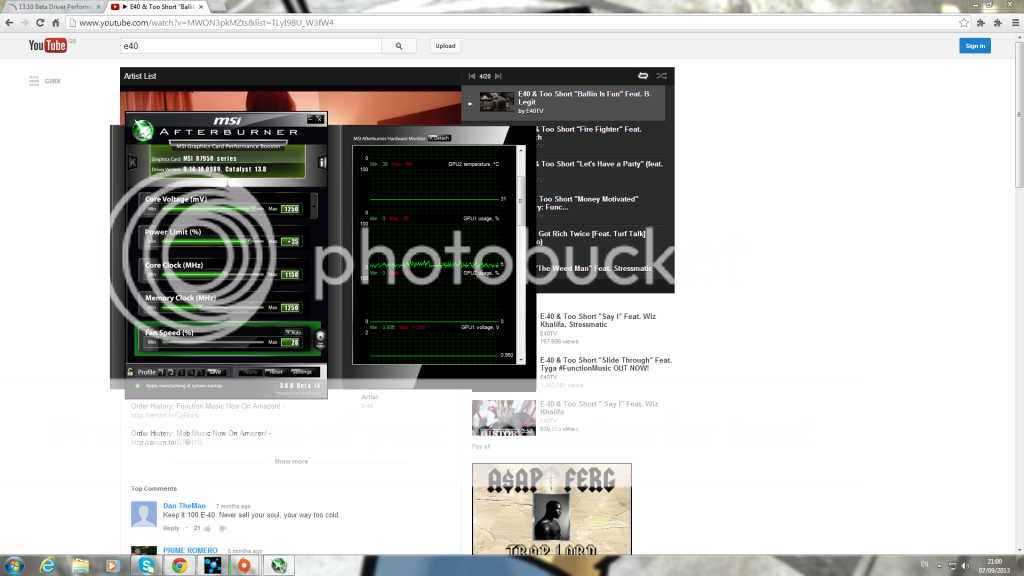Click the YouTube search magnifier button

(x=399, y=46)
